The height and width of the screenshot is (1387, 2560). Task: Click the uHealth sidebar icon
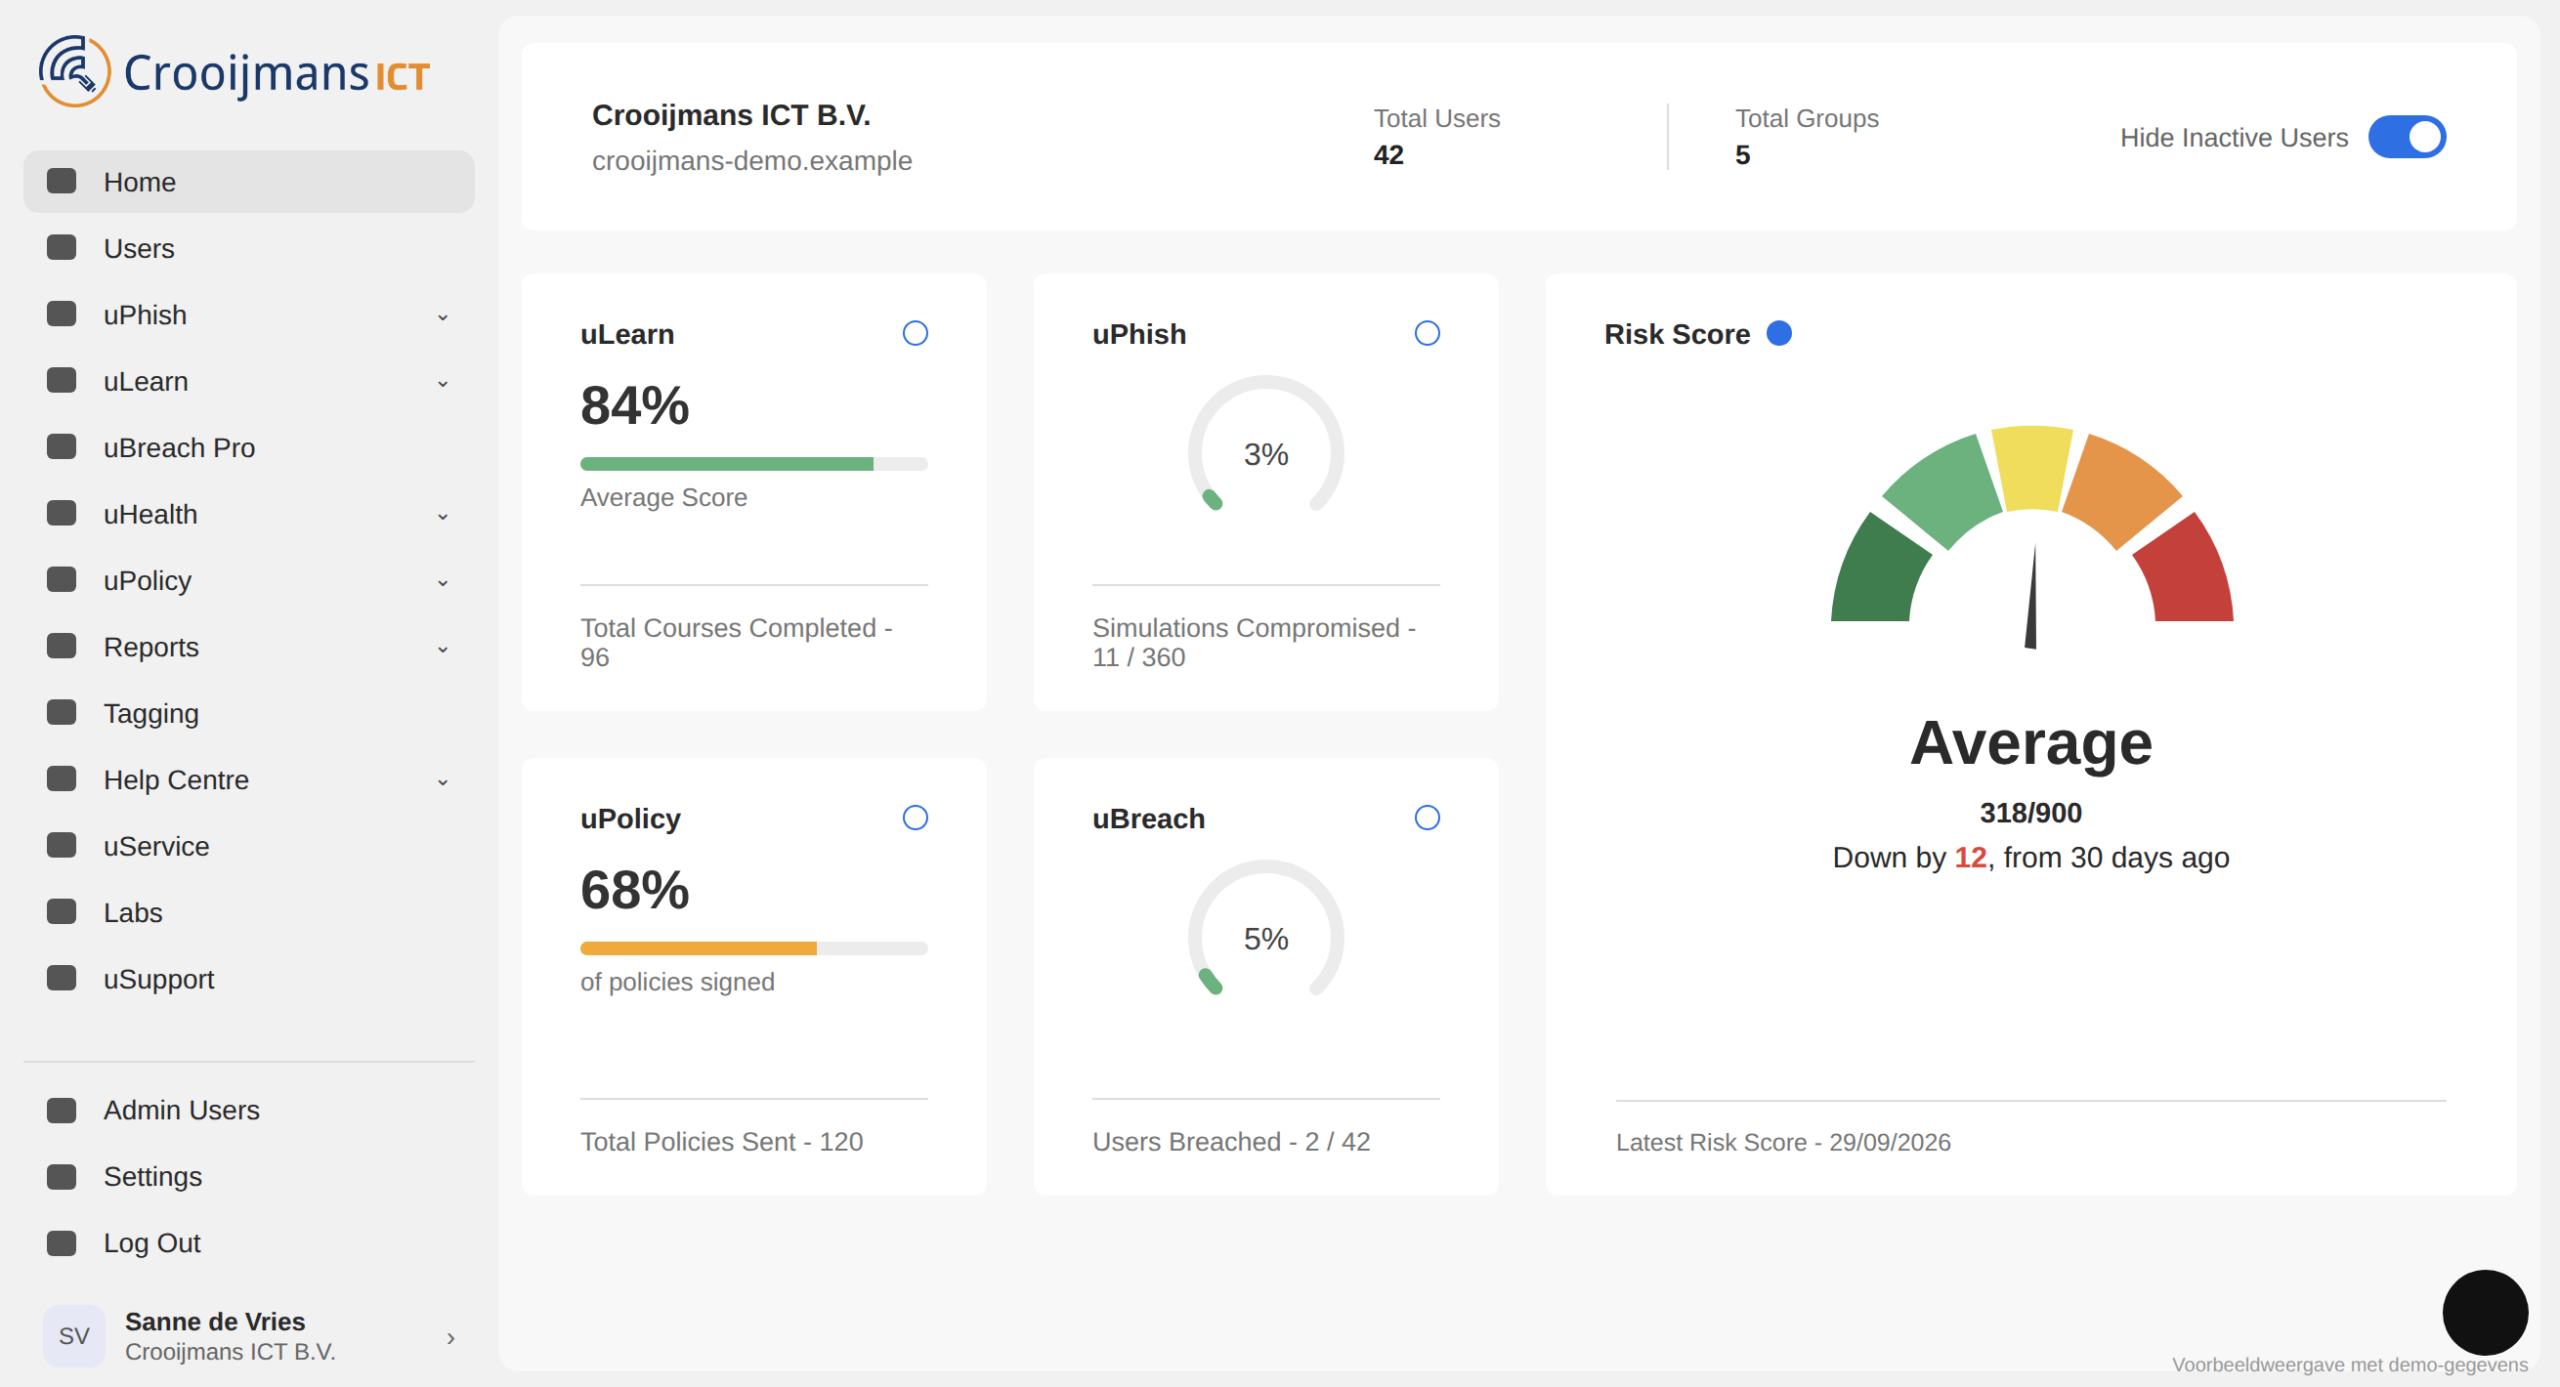tap(62, 514)
